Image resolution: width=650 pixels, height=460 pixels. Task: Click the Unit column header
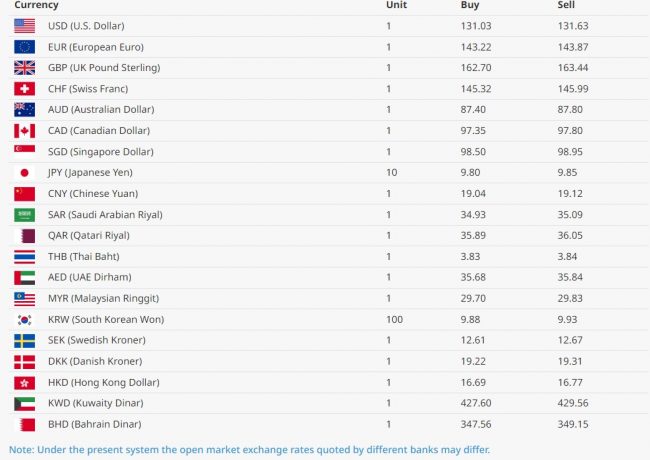tap(396, 5)
